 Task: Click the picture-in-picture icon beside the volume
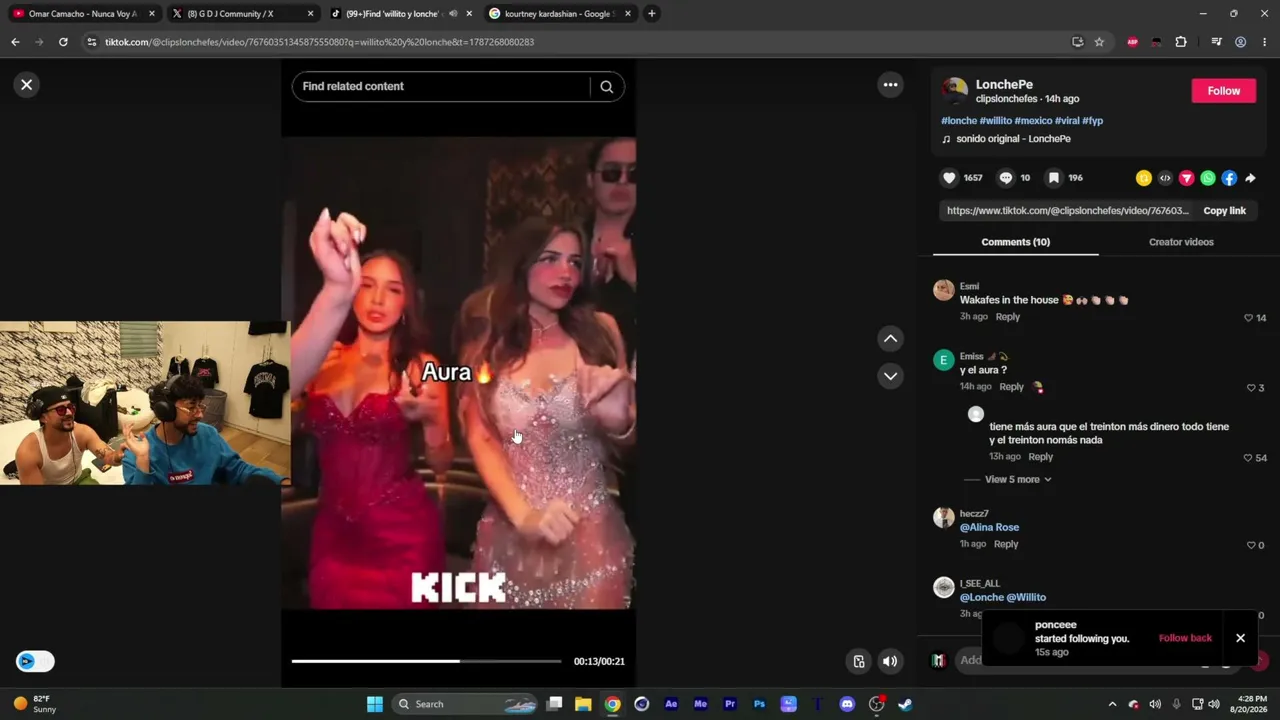[859, 661]
